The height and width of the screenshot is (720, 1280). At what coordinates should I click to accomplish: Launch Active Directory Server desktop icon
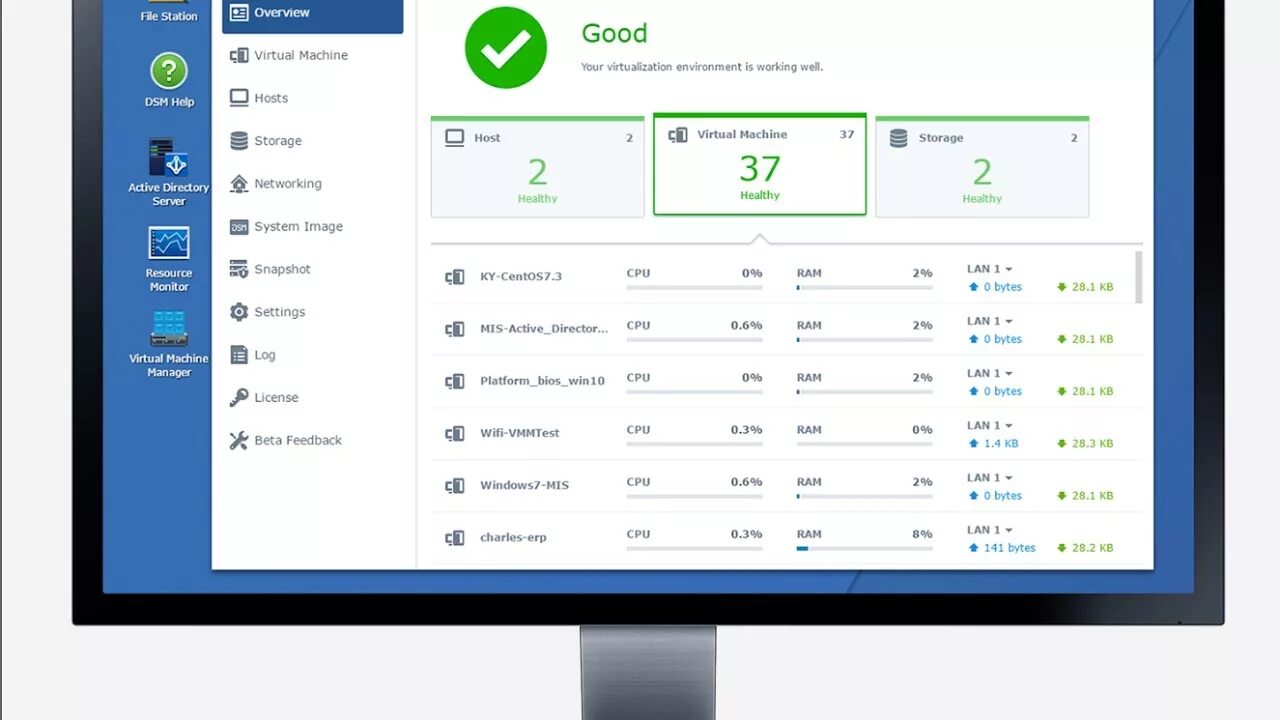(x=169, y=172)
